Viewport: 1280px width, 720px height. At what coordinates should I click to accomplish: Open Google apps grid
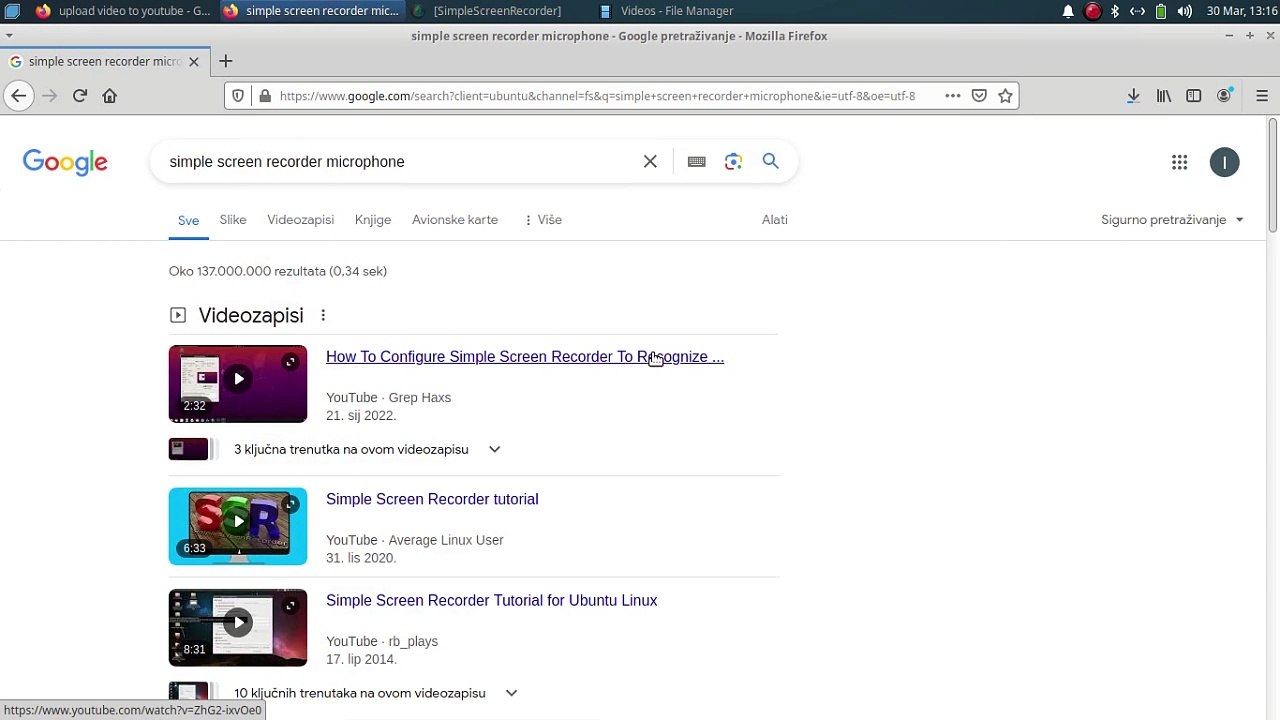pos(1180,162)
